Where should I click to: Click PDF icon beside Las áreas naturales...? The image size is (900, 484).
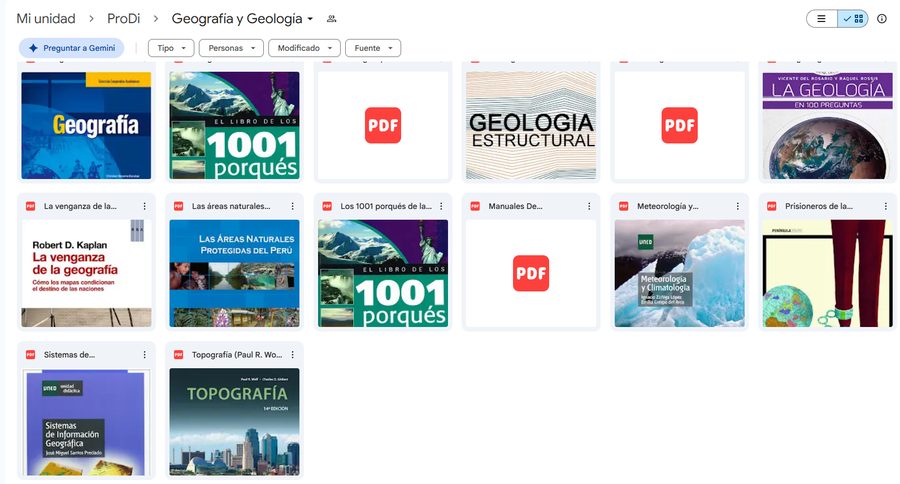pos(179,206)
